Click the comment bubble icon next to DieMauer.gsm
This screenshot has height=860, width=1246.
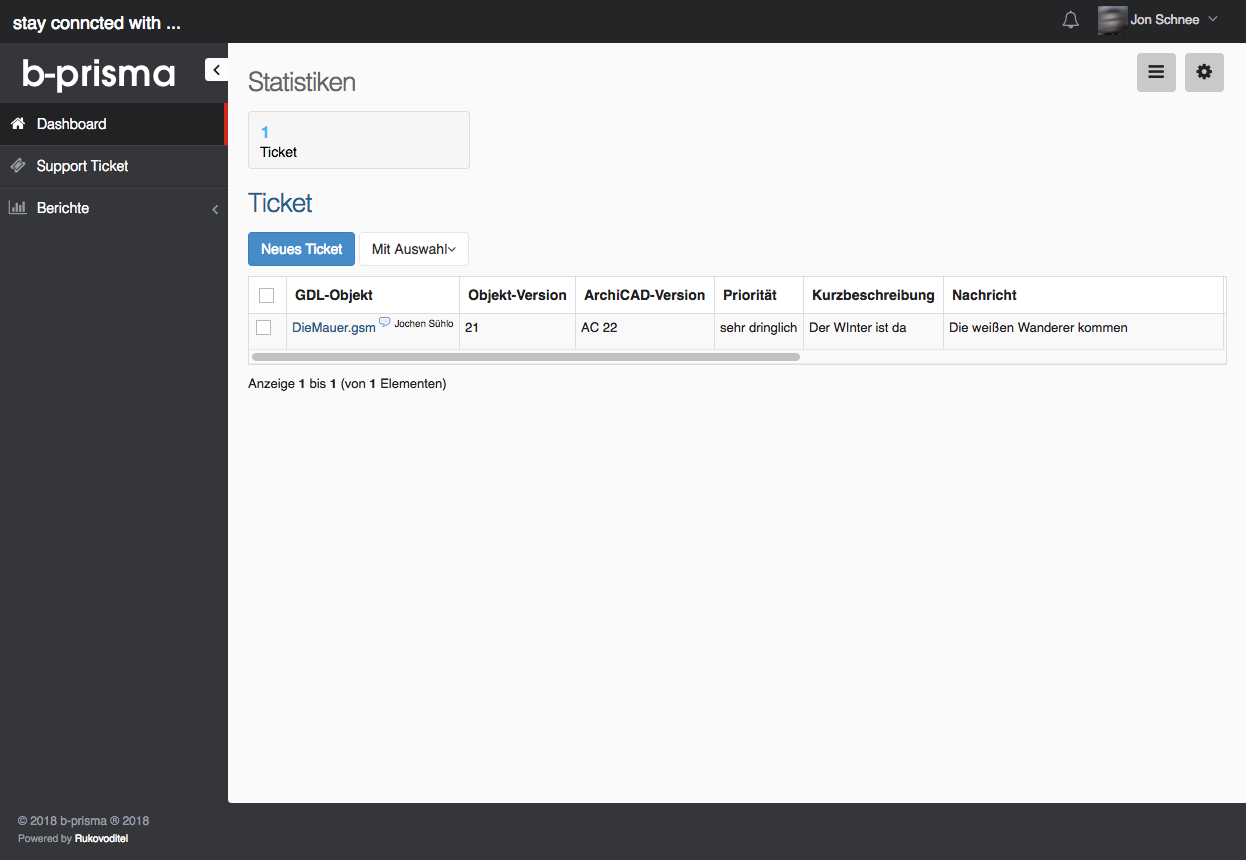[385, 322]
